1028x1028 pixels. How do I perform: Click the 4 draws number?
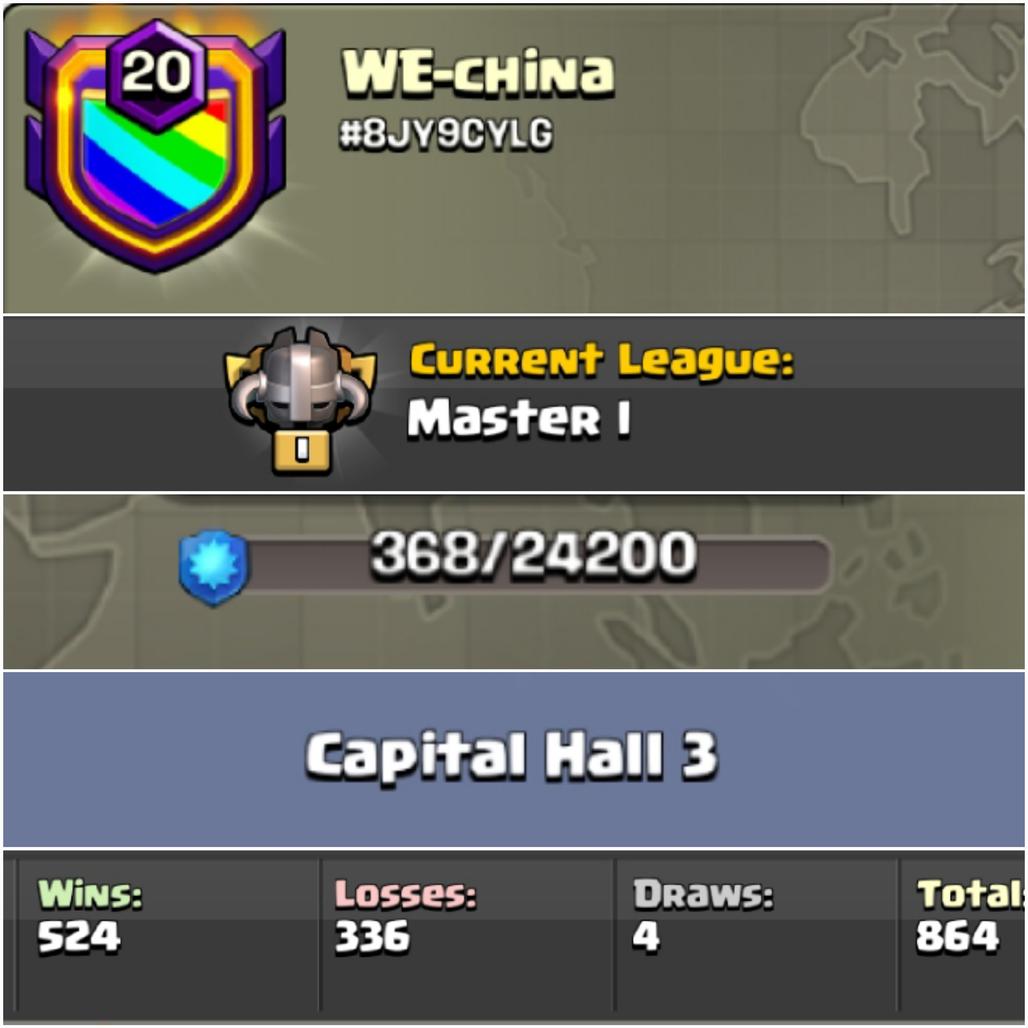[646, 936]
